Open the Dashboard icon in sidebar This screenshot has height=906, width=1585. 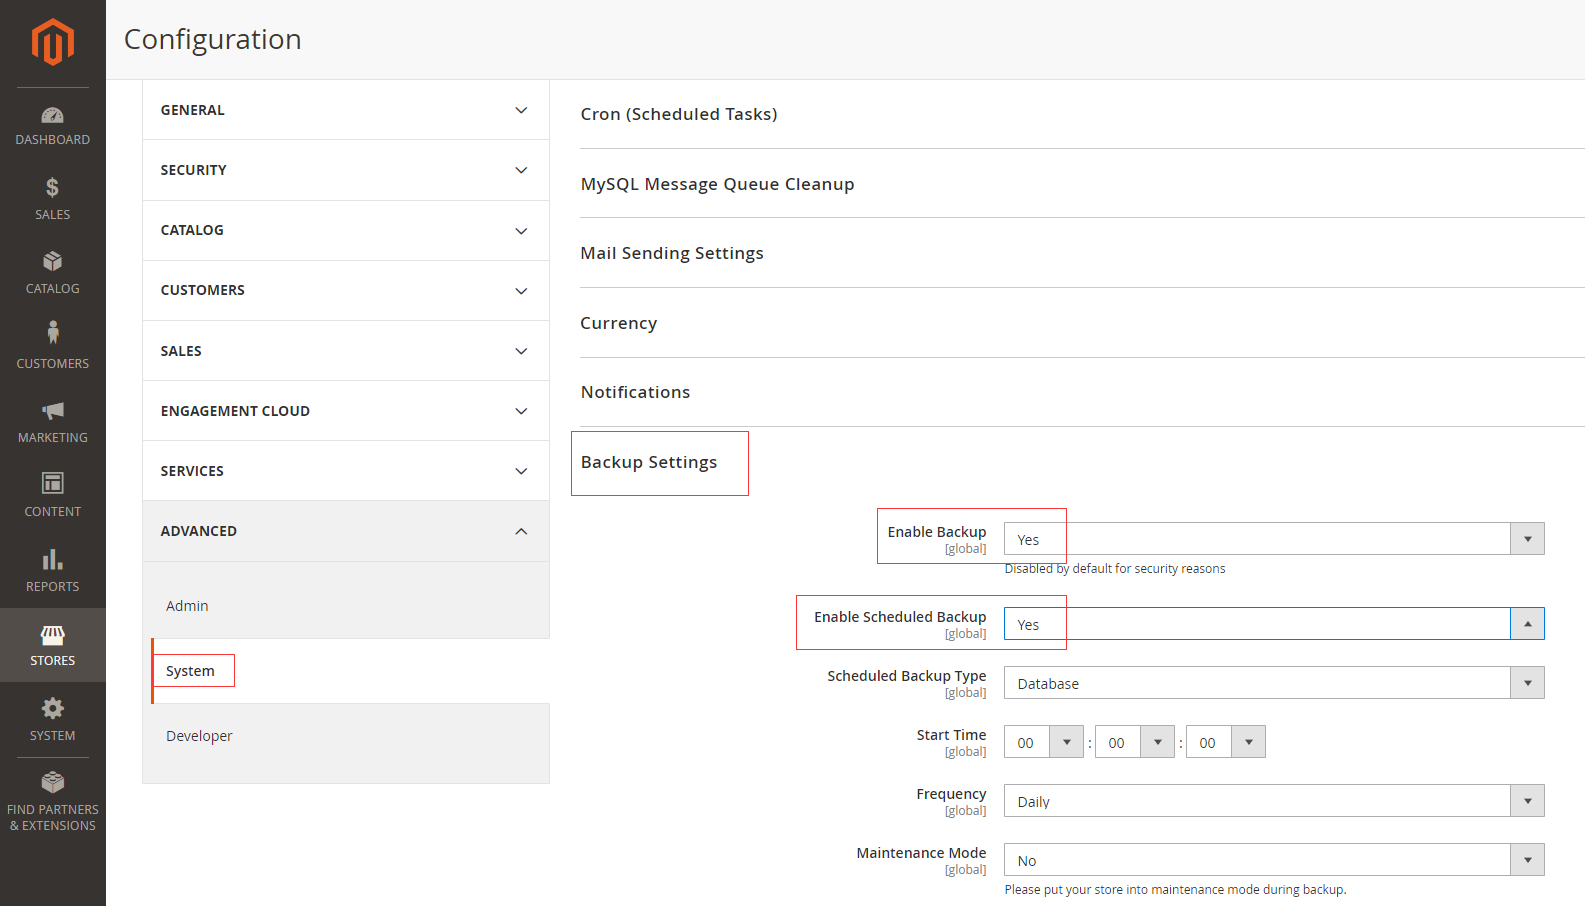(x=53, y=116)
